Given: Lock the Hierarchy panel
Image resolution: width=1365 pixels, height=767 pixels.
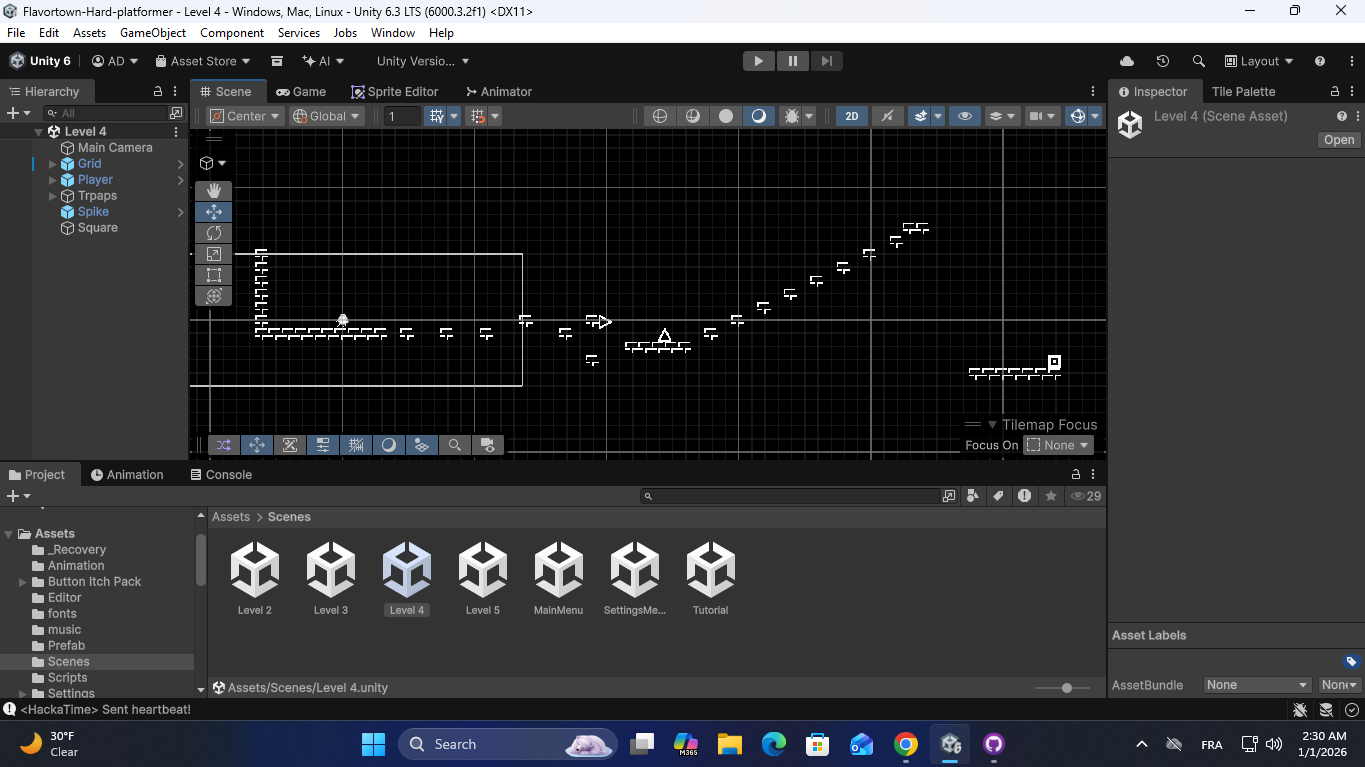Looking at the screenshot, I should pos(158,91).
